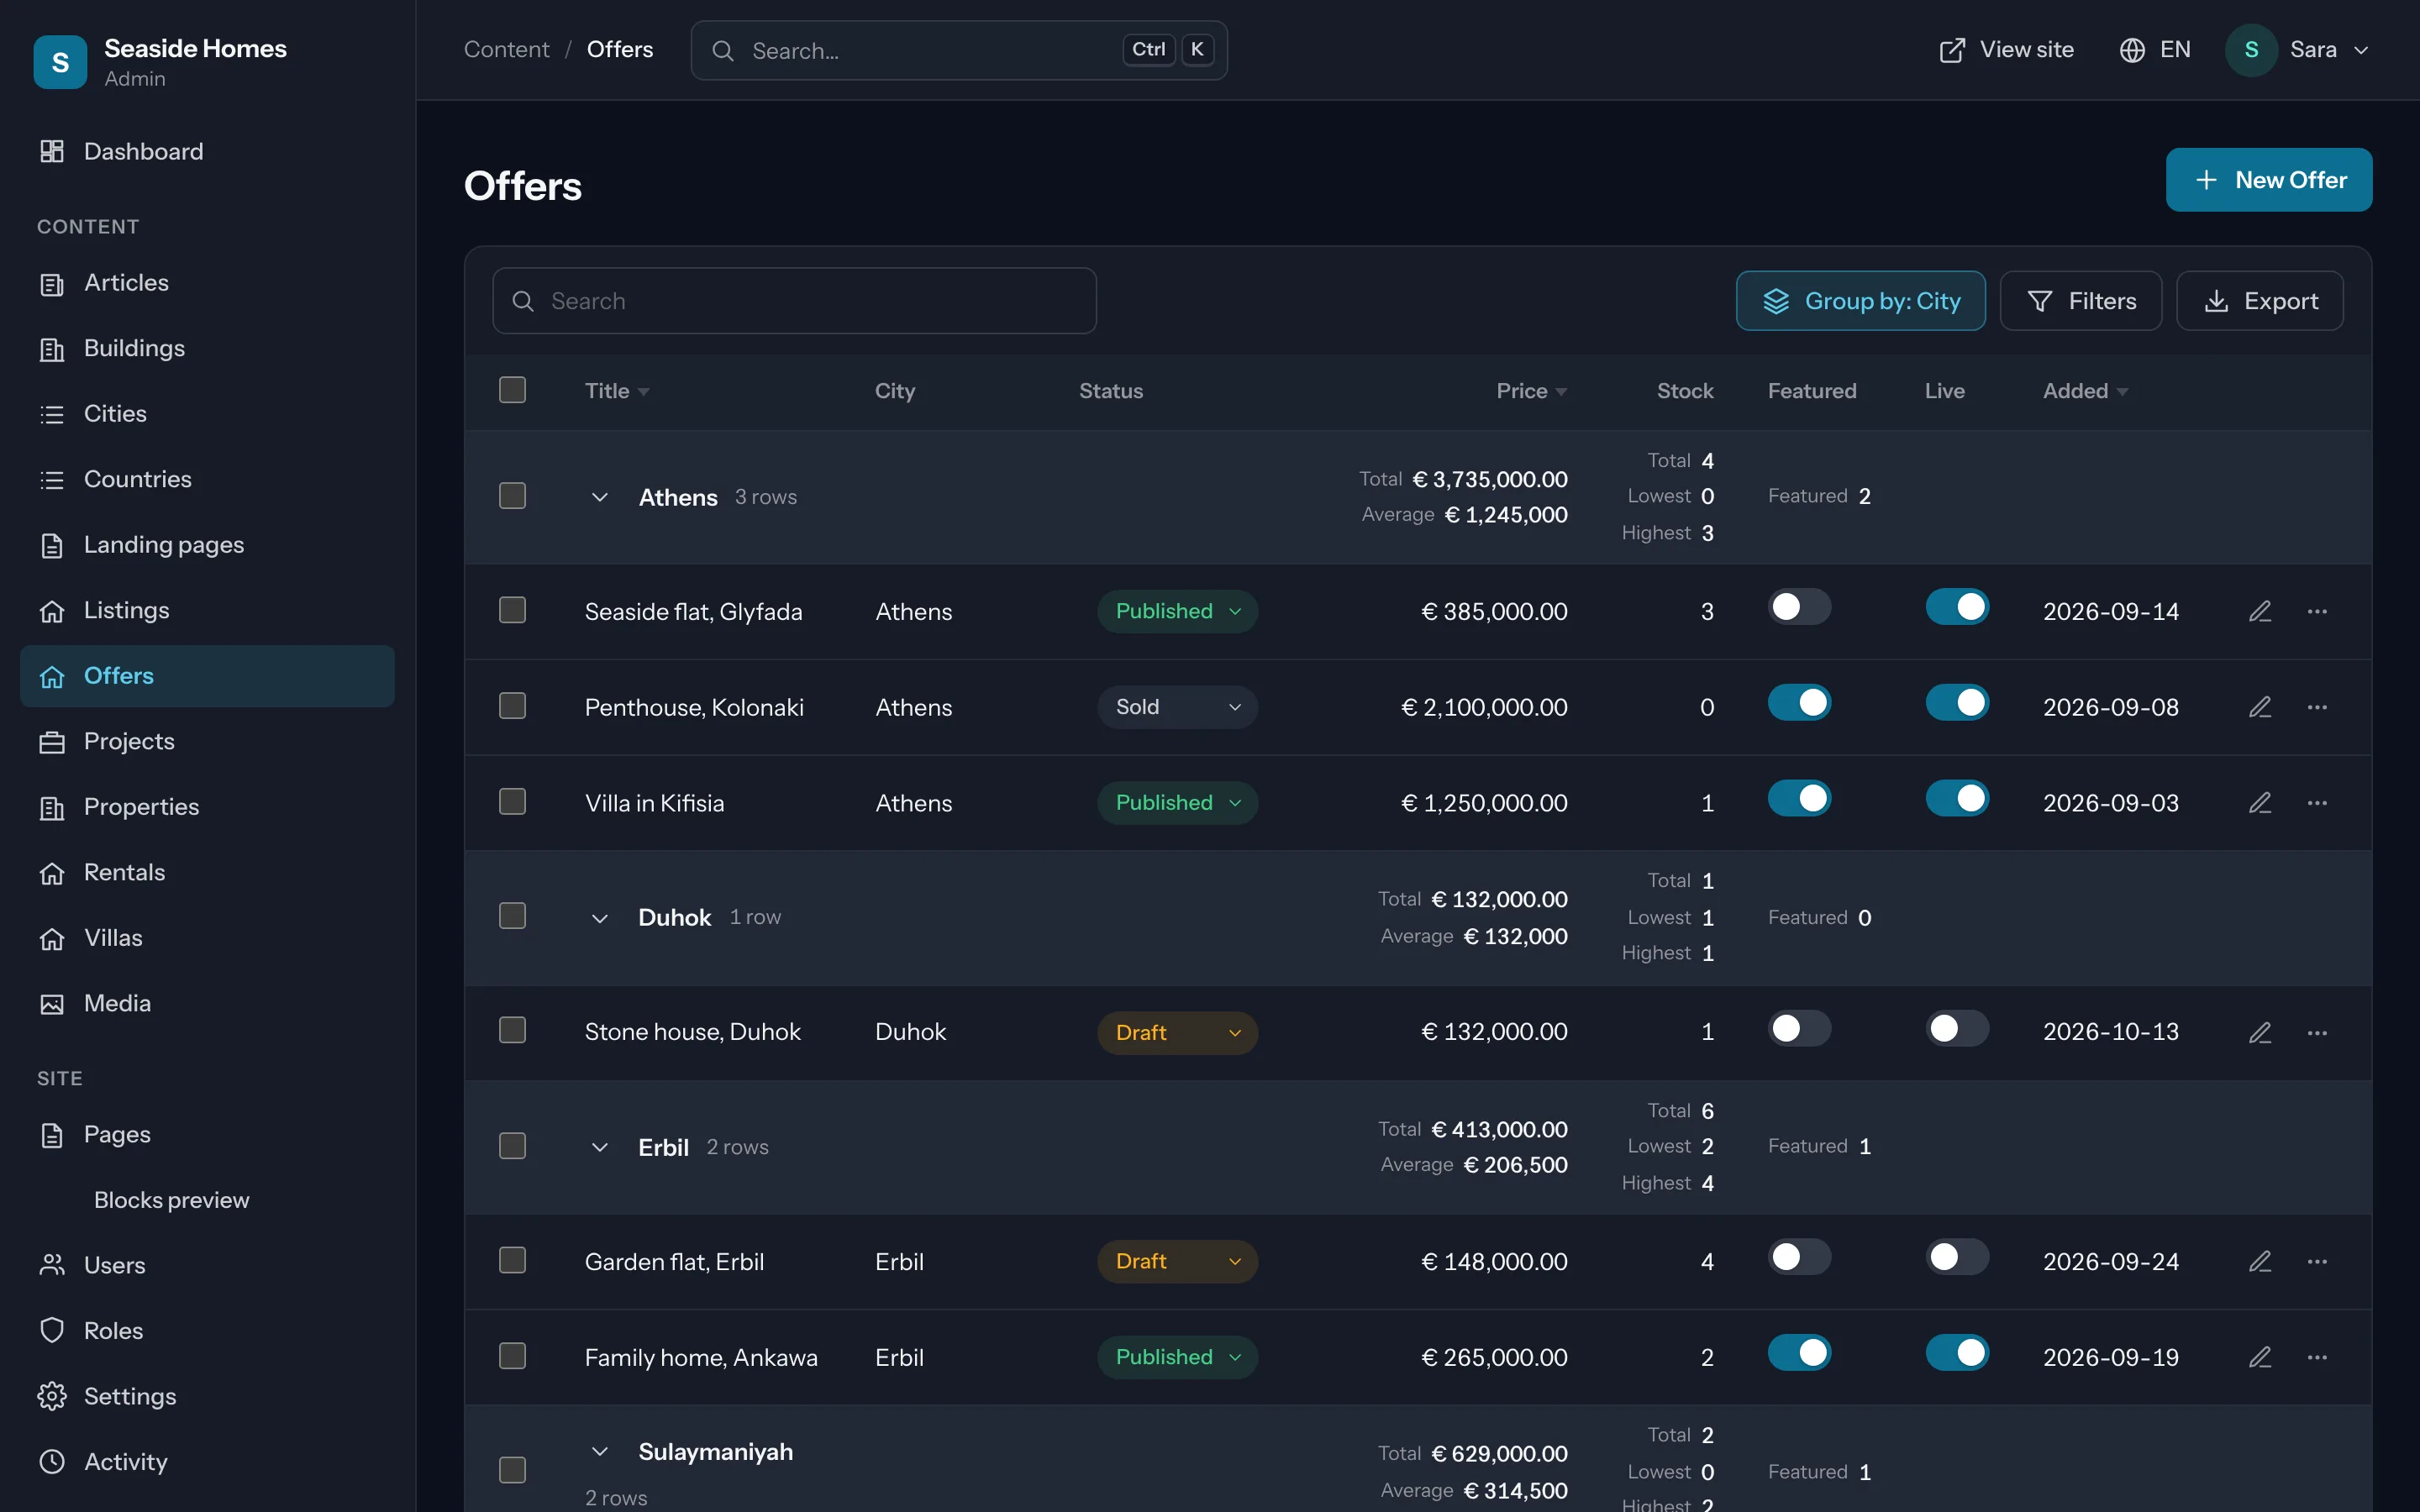Open Articles in the sidebar
The height and width of the screenshot is (1512, 2420).
pyautogui.click(x=207, y=283)
